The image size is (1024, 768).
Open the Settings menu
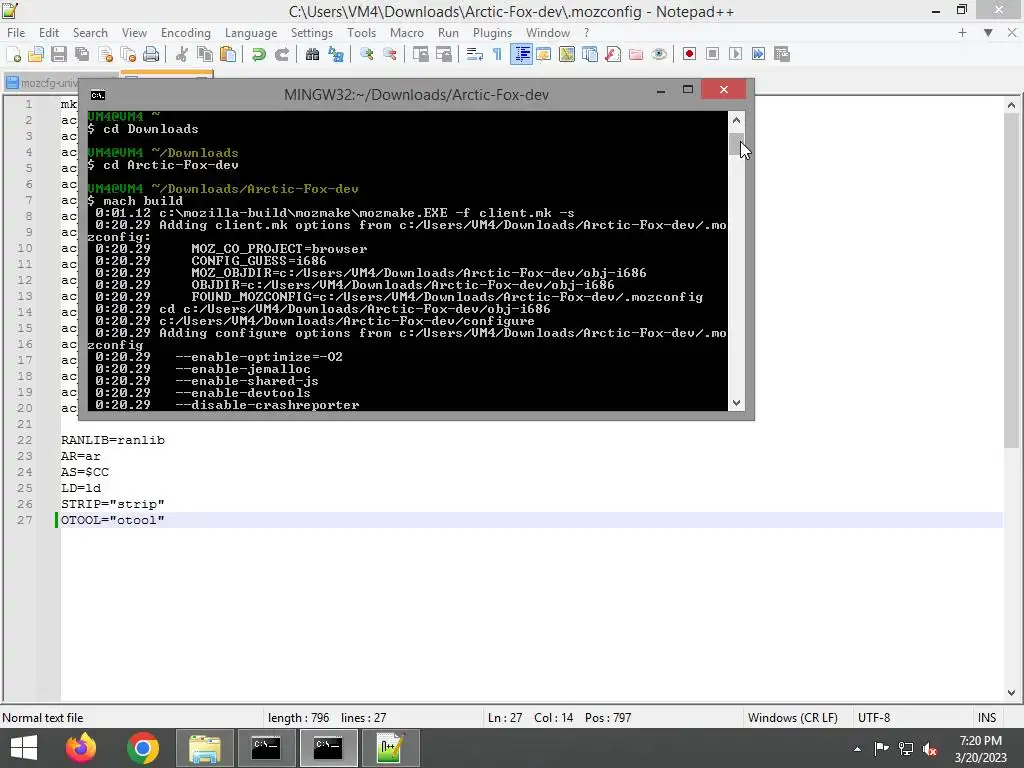tap(312, 33)
